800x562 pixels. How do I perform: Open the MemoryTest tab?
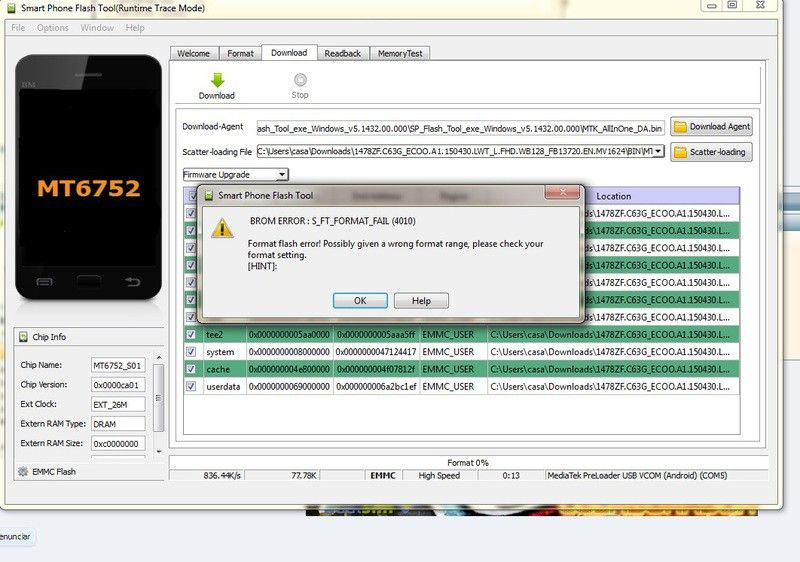pos(400,54)
